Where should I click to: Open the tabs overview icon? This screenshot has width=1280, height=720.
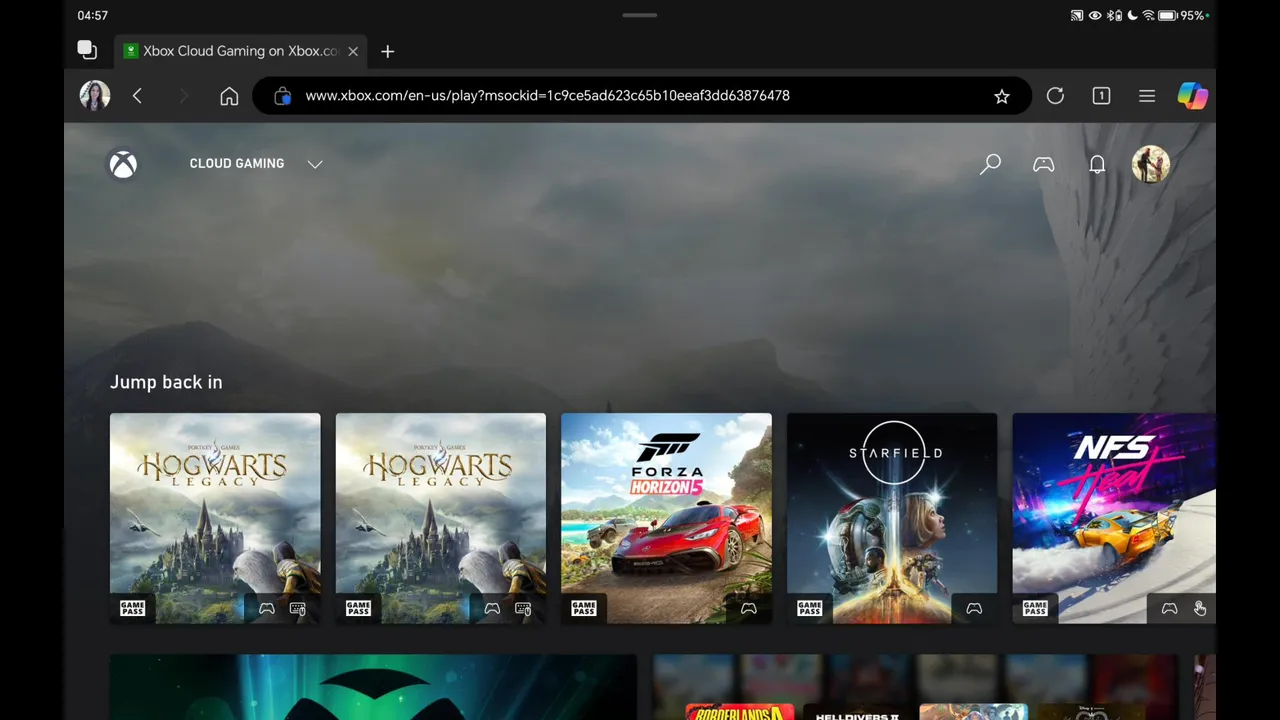pos(87,50)
